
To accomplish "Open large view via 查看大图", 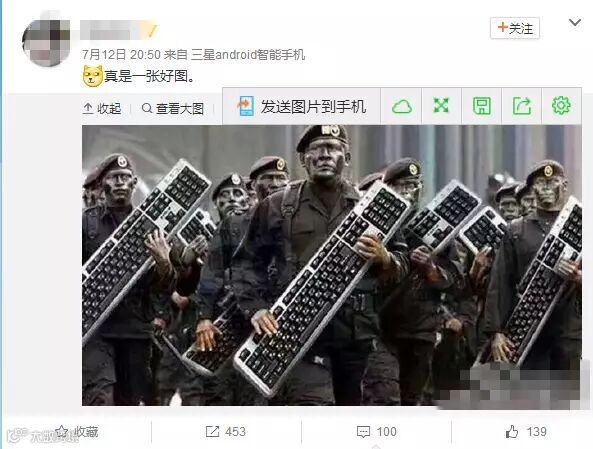I will pyautogui.click(x=173, y=109).
